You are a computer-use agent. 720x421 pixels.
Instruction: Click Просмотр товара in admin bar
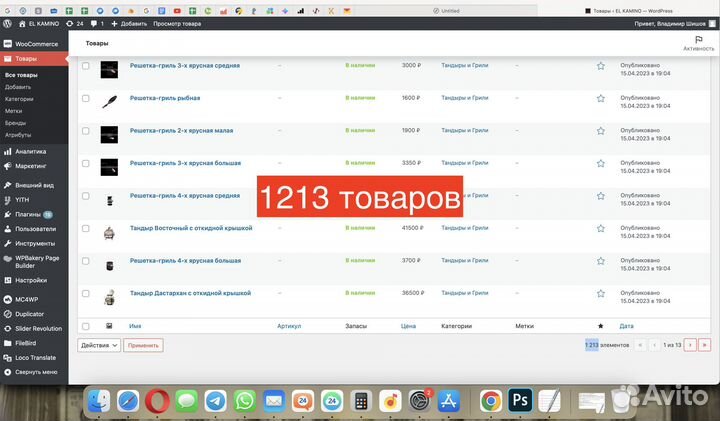tap(177, 23)
